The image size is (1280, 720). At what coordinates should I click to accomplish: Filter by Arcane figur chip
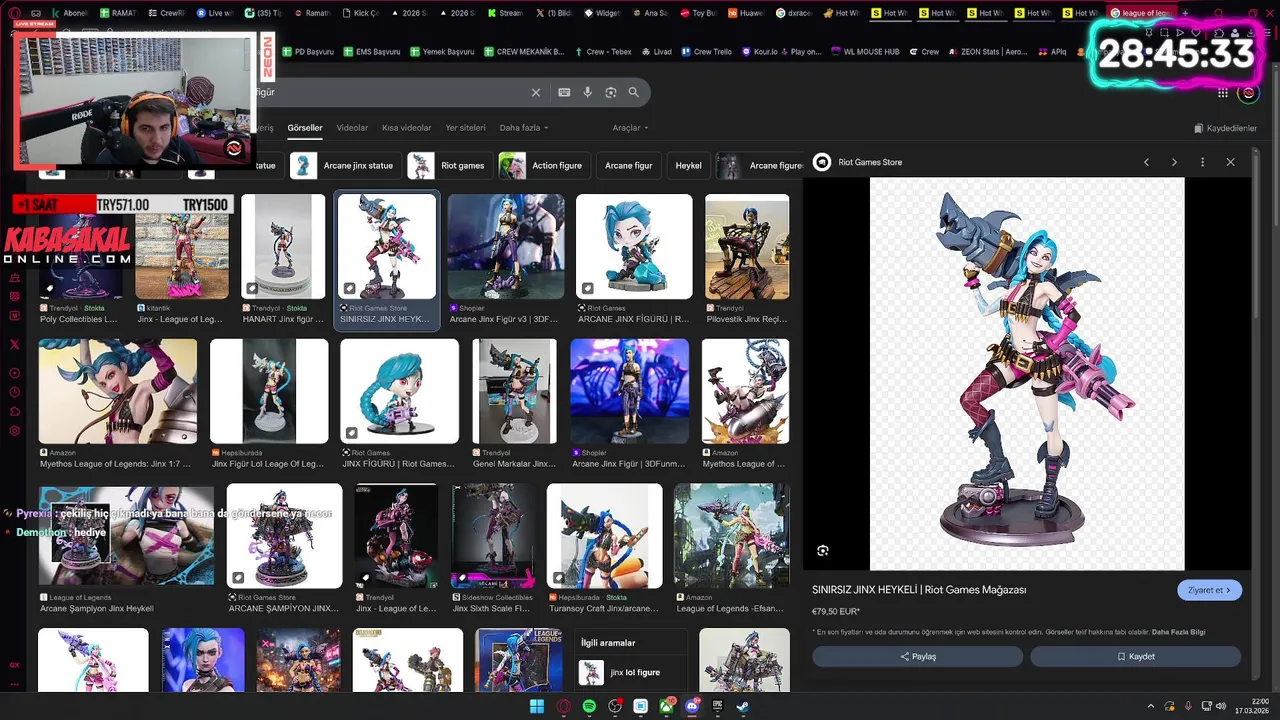[629, 166]
